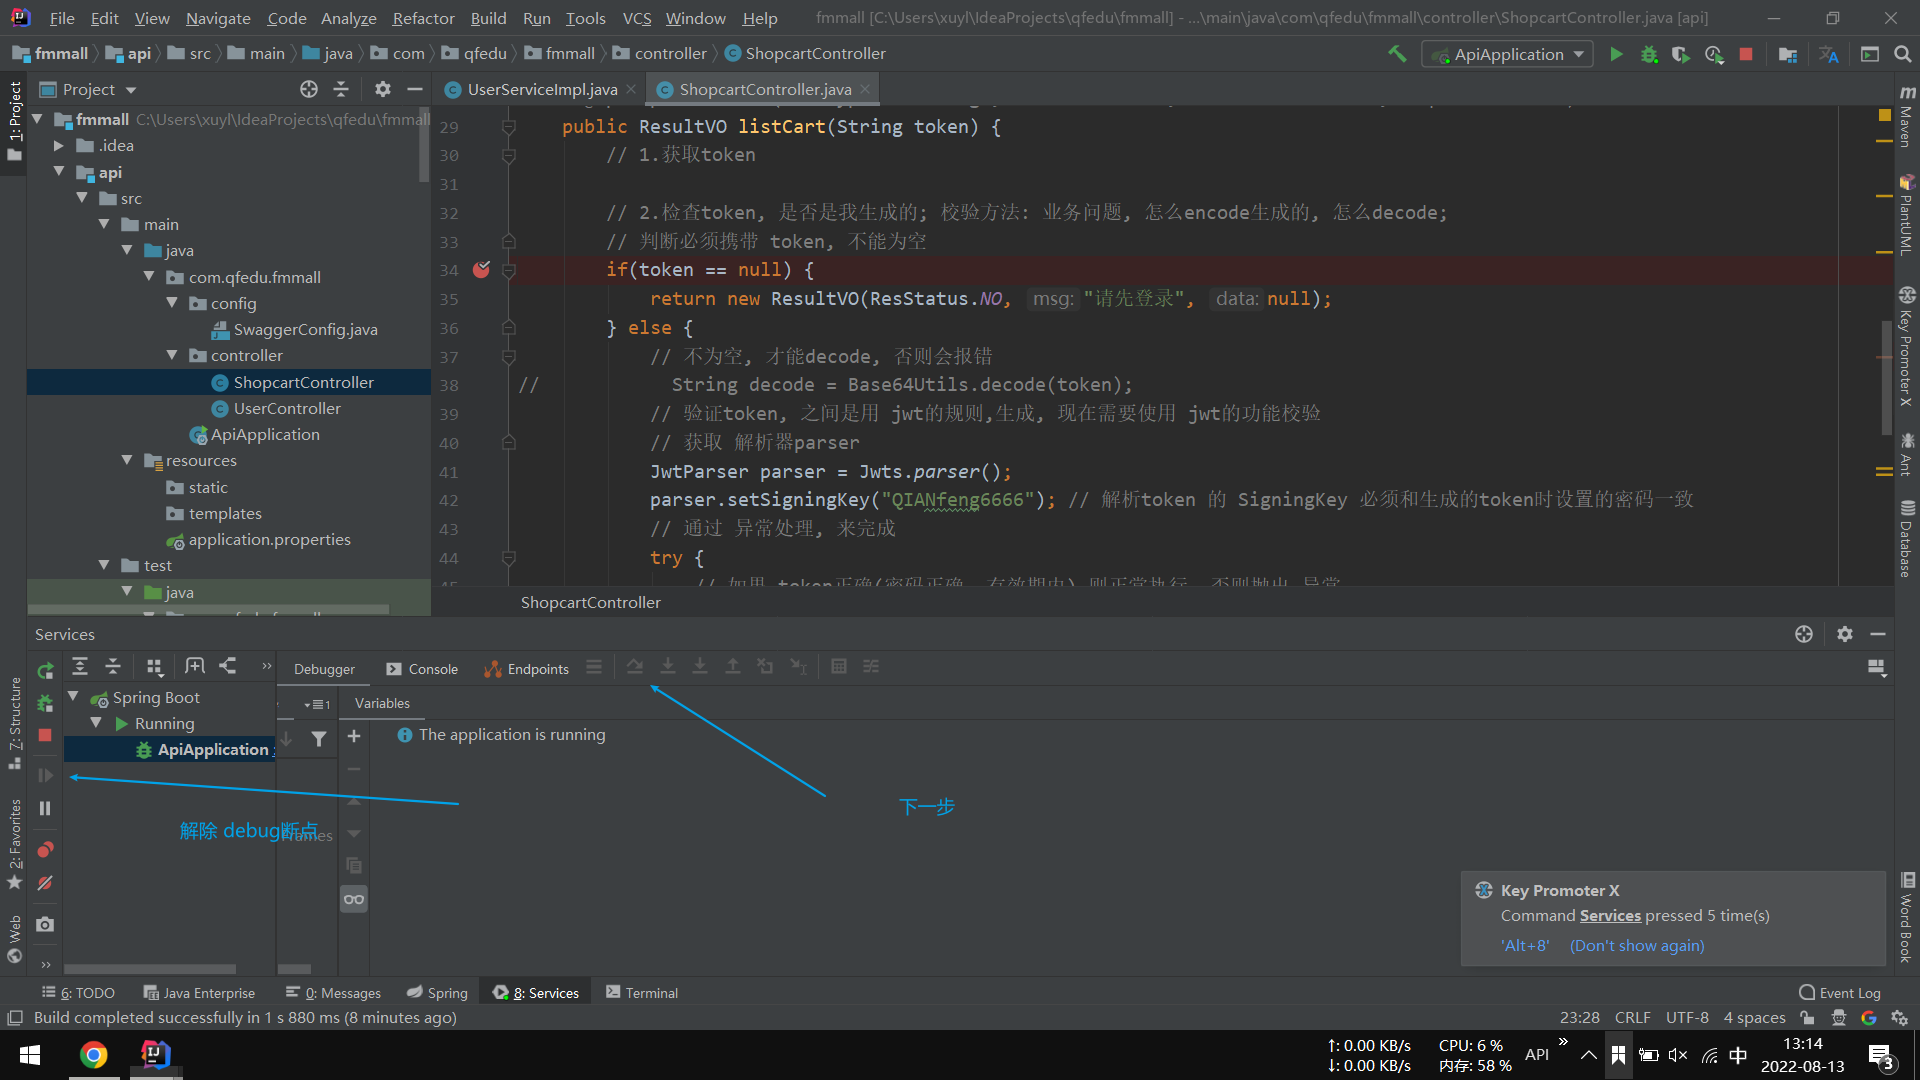
Task: Click Step Out icon in debugger toolbar
Action: [x=733, y=667]
